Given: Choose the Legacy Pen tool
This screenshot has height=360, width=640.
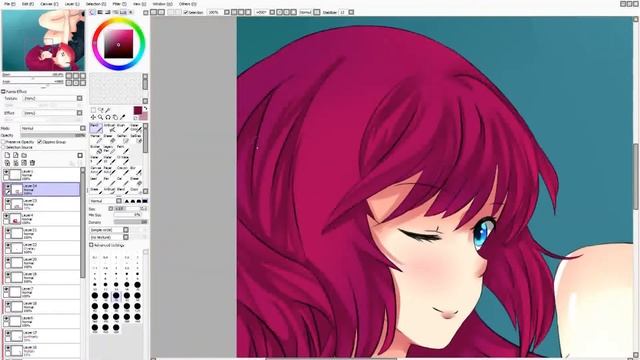Looking at the screenshot, I should (109, 149).
